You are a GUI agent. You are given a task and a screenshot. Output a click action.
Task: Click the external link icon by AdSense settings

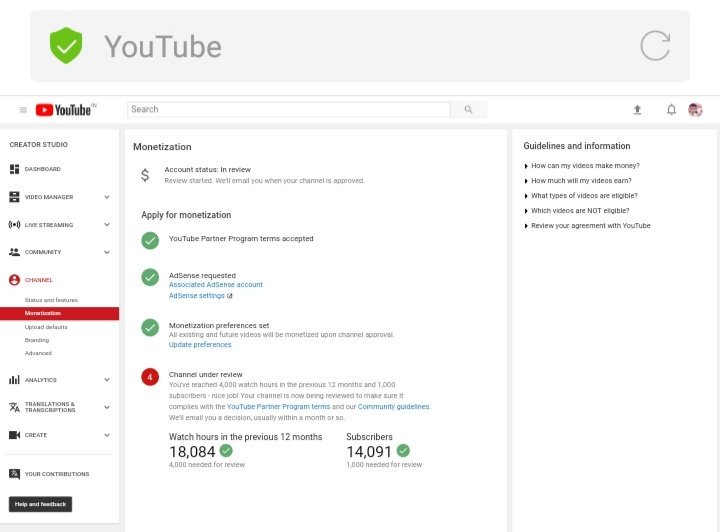[230, 296]
